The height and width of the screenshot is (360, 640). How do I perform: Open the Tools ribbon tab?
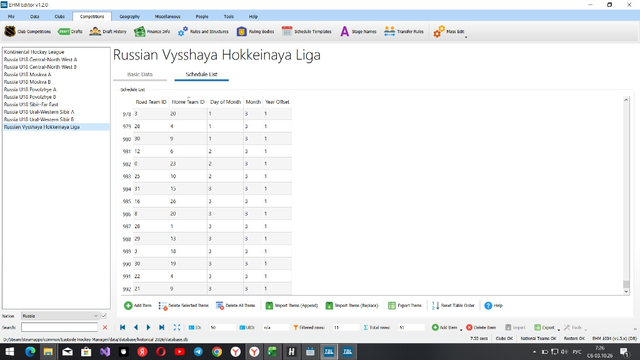pyautogui.click(x=229, y=16)
